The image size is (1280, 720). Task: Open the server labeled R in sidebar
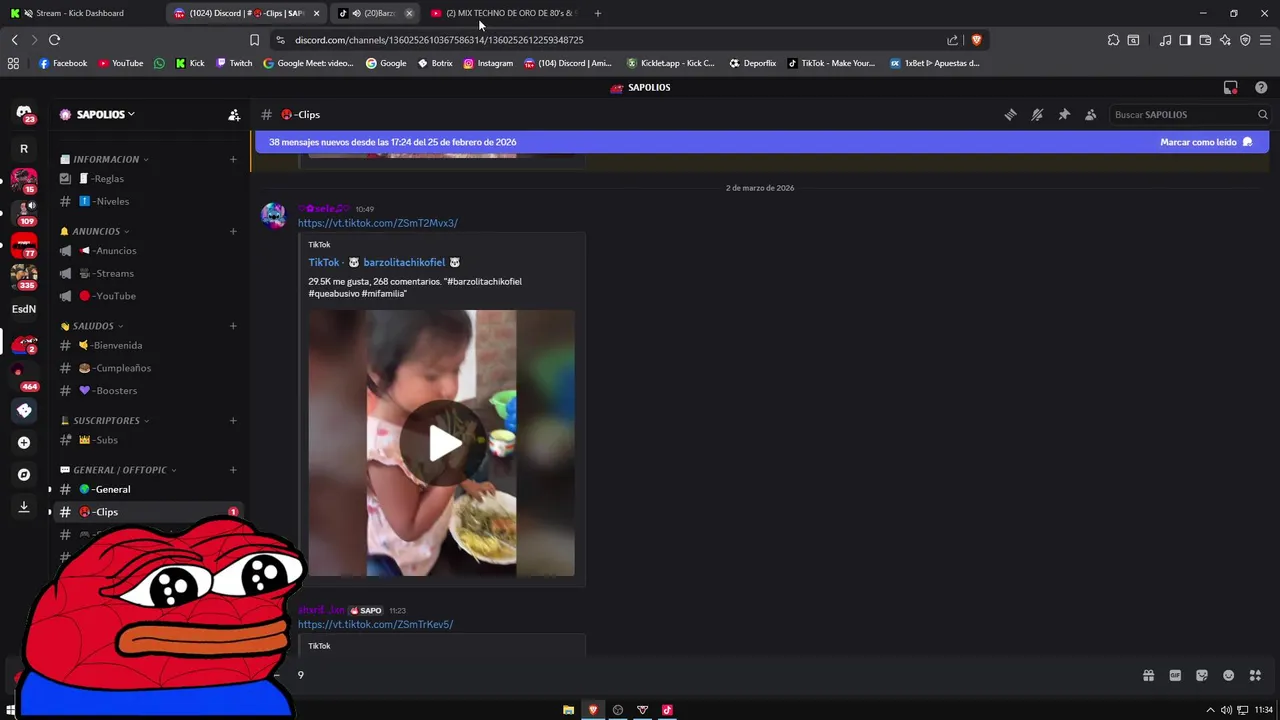click(24, 149)
